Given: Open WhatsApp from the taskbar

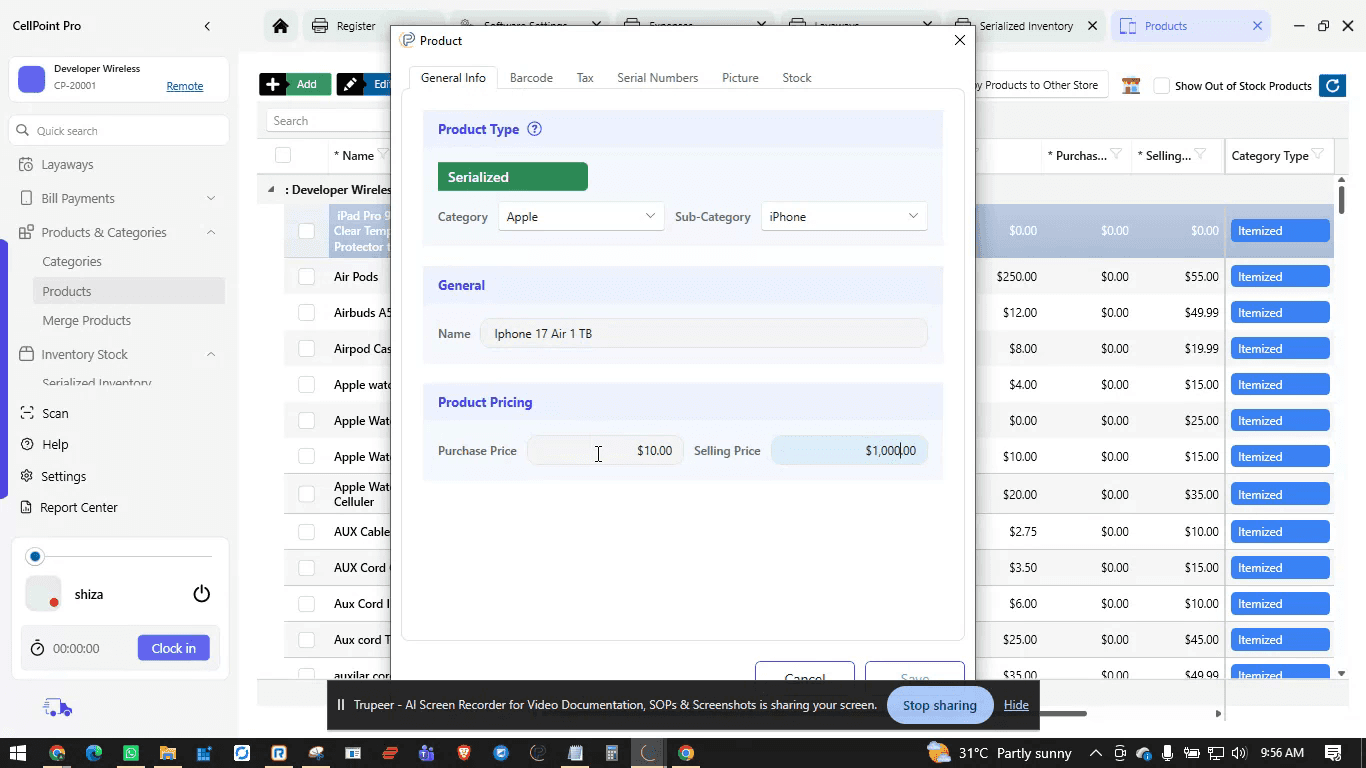Looking at the screenshot, I should [x=131, y=753].
